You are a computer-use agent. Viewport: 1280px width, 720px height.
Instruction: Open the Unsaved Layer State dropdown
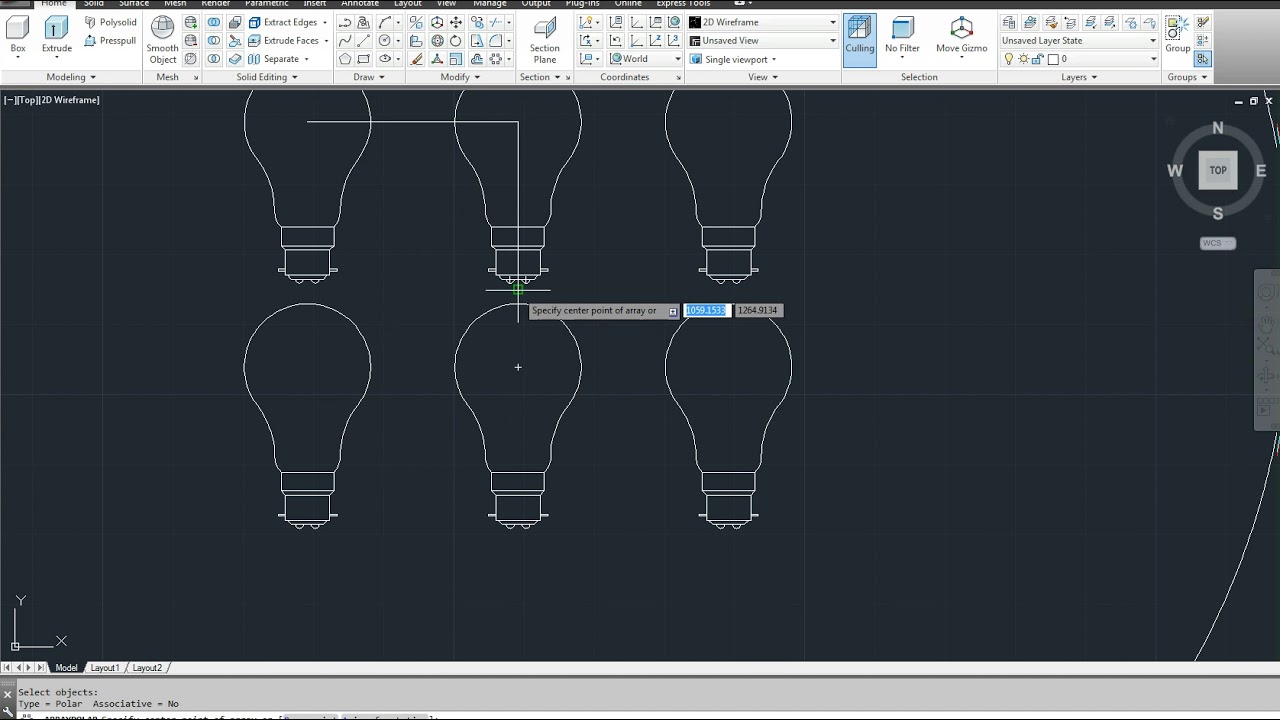1079,41
